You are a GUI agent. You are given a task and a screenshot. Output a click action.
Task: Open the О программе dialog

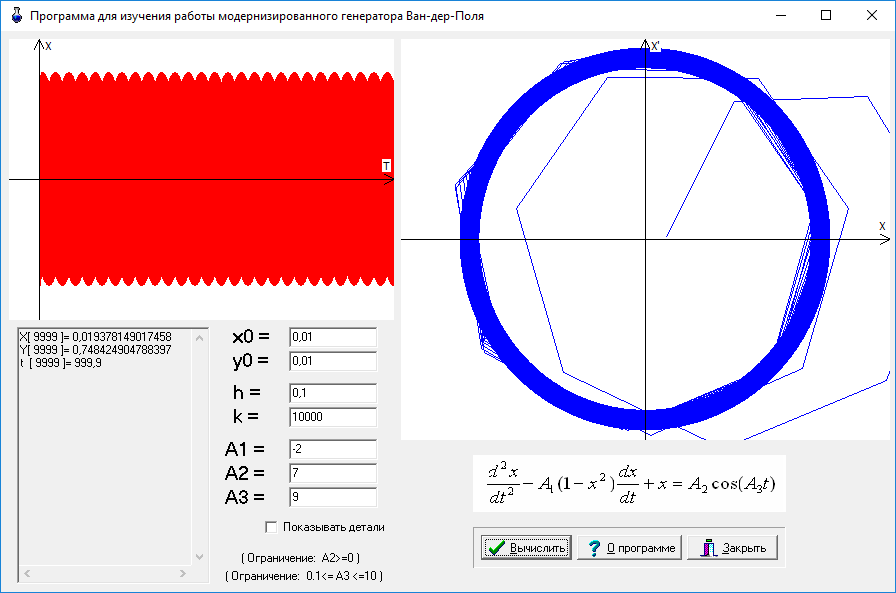point(629,548)
